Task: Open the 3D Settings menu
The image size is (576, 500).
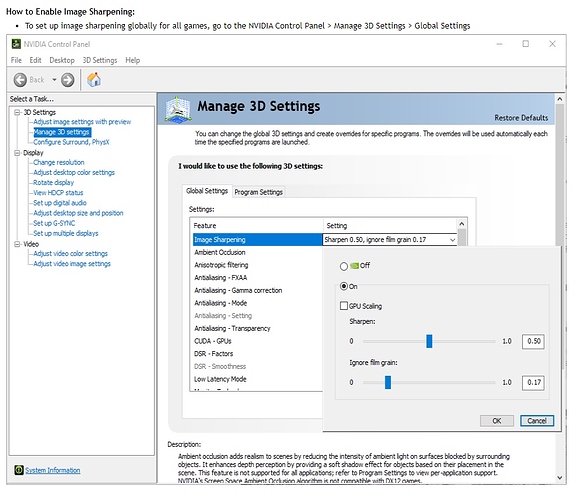Action: pyautogui.click(x=100, y=60)
